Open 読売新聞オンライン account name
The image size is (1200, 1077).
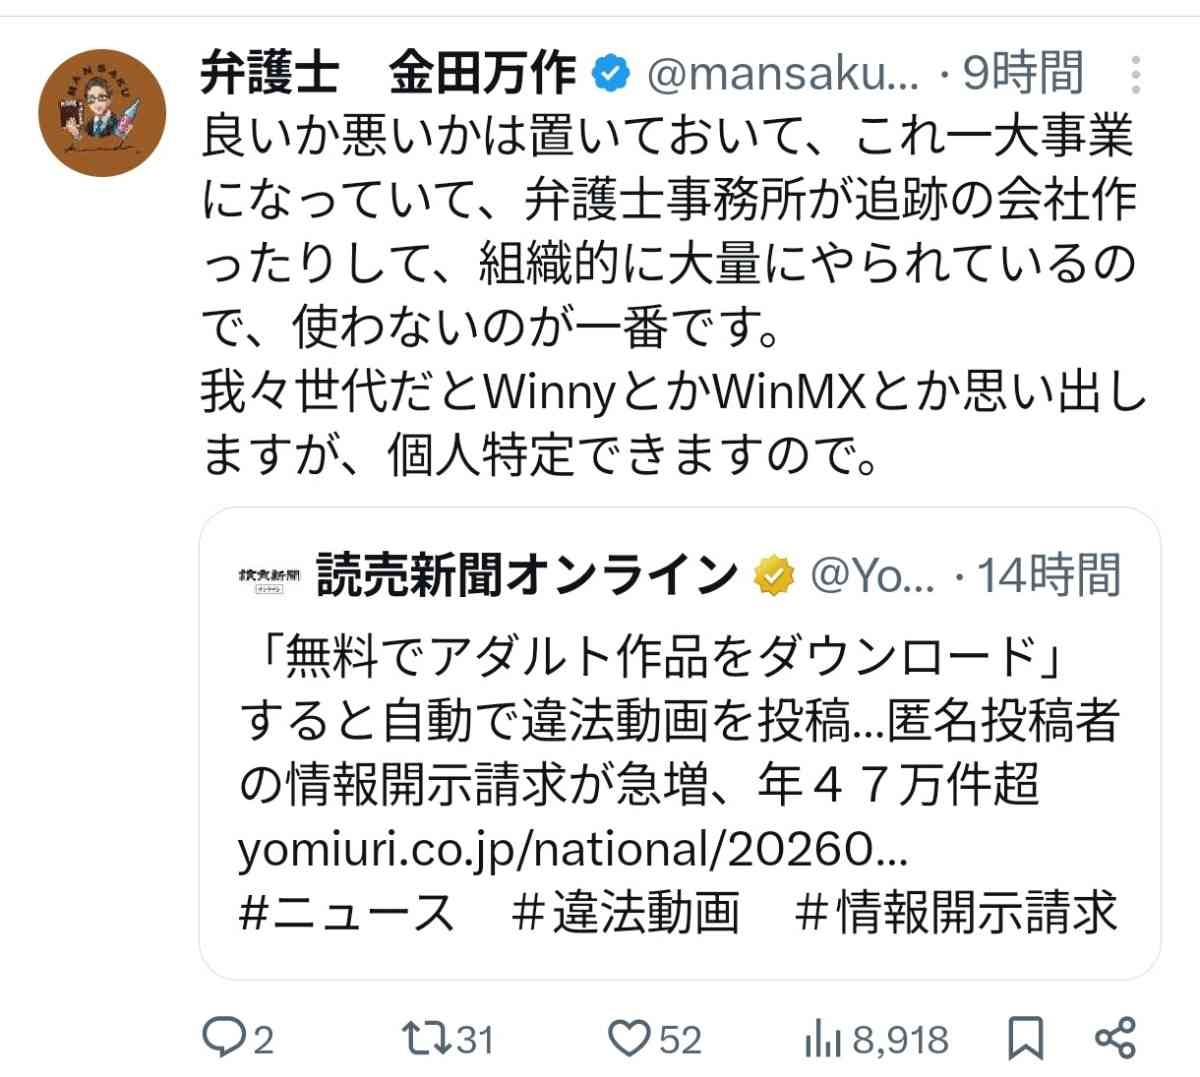[527, 575]
